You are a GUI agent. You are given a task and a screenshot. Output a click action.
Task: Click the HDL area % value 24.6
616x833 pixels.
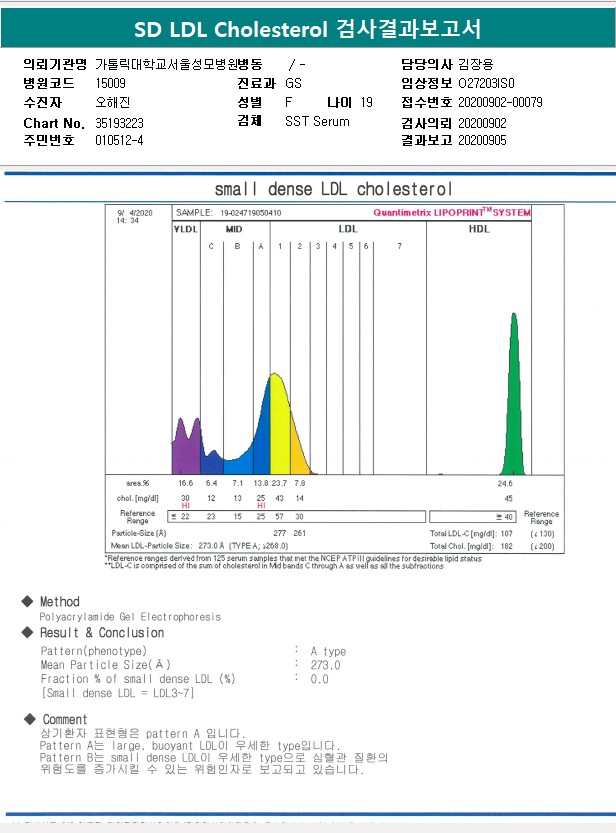(x=504, y=483)
